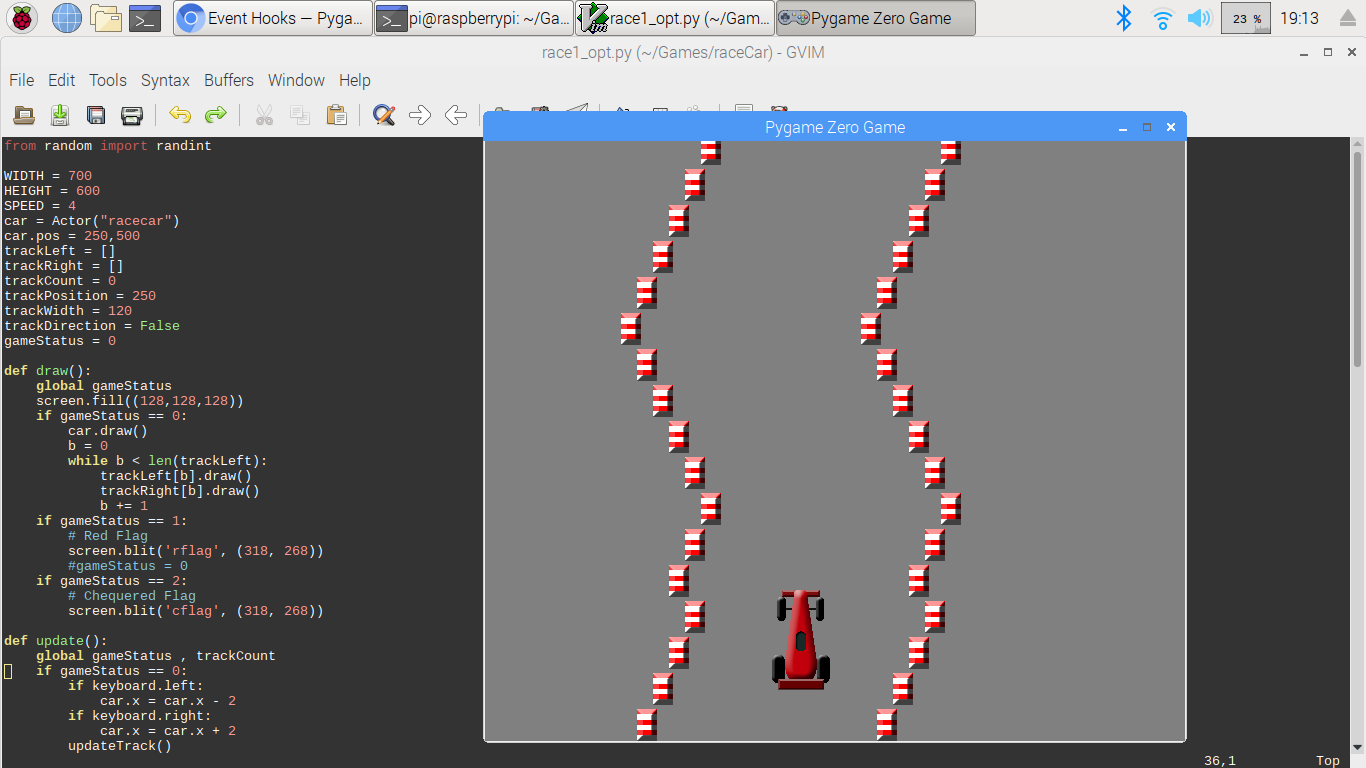The height and width of the screenshot is (768, 1366).
Task: Redo an edit using the green toolbar arrow
Action: click(x=216, y=115)
